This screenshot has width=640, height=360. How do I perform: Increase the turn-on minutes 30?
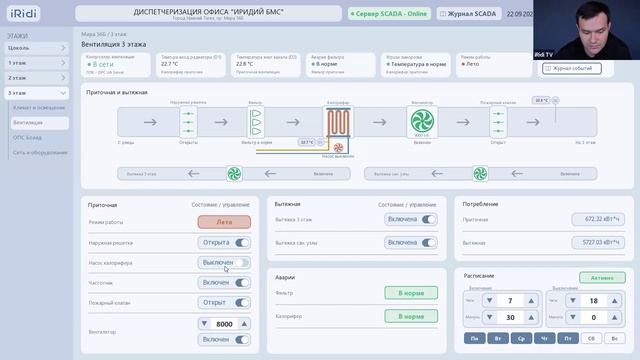click(x=531, y=317)
